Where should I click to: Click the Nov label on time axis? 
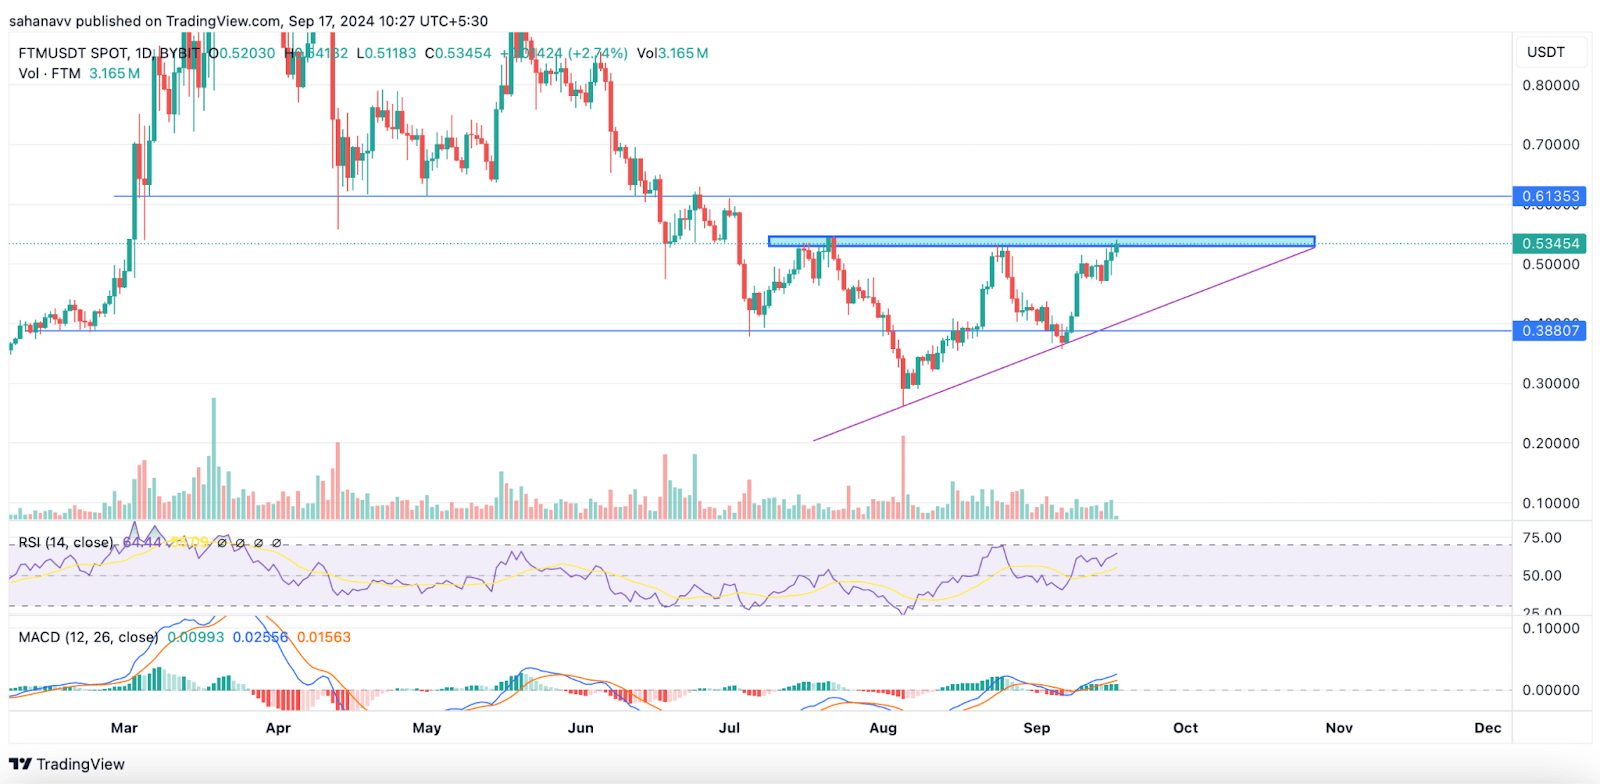pyautogui.click(x=1339, y=728)
